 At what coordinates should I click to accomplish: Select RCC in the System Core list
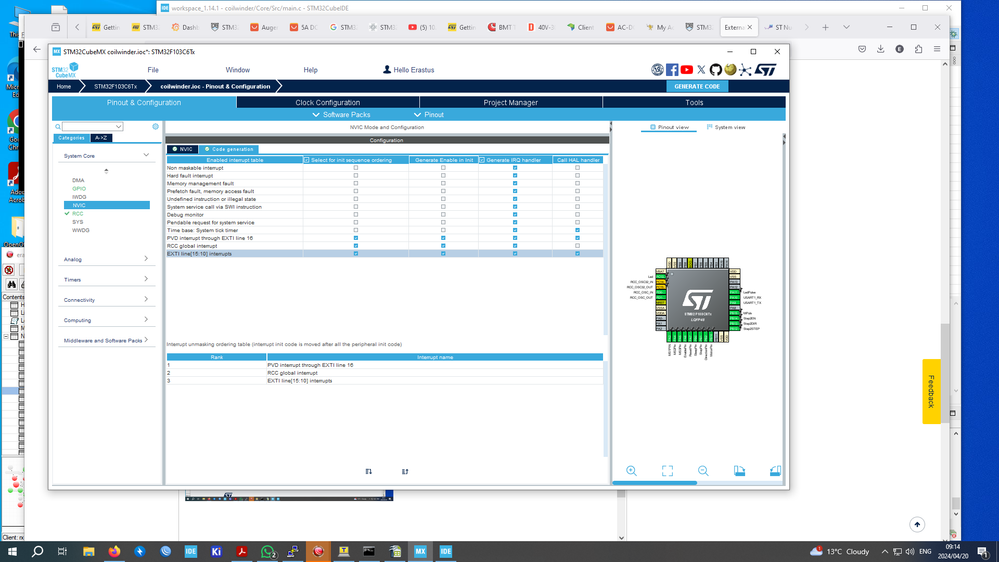click(x=78, y=213)
